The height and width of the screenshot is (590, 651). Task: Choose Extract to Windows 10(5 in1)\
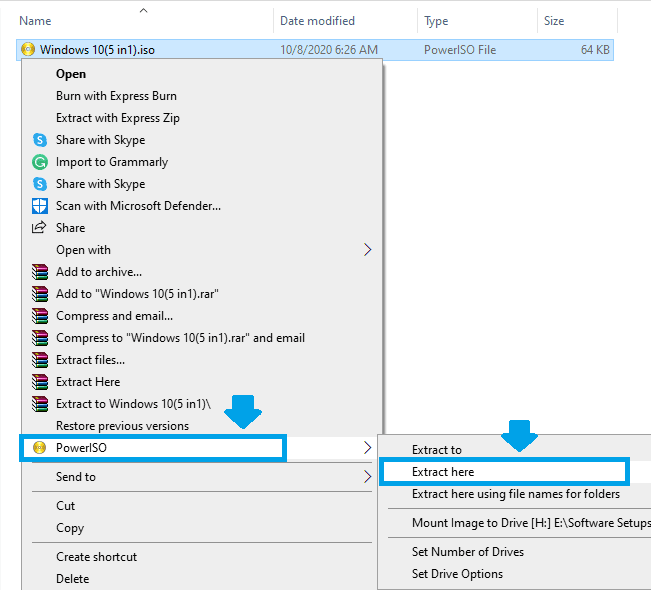(x=133, y=404)
